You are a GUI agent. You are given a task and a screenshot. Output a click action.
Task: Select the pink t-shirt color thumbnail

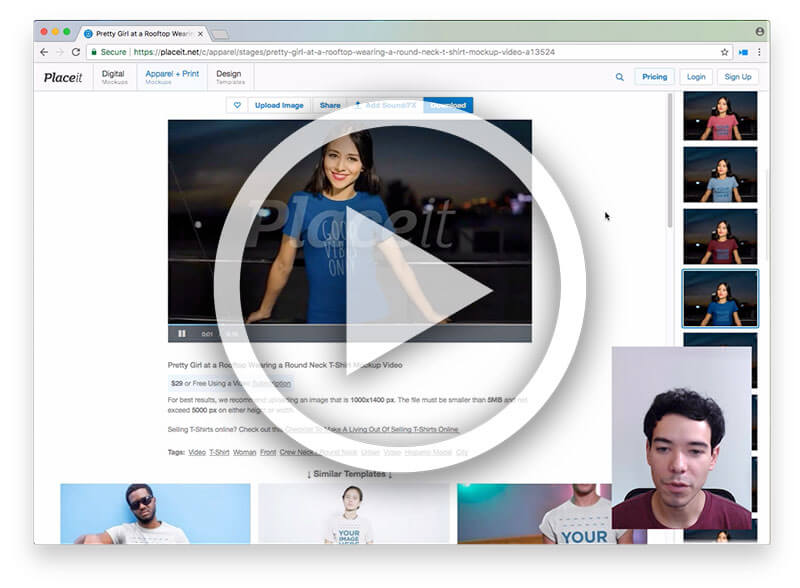(720, 116)
